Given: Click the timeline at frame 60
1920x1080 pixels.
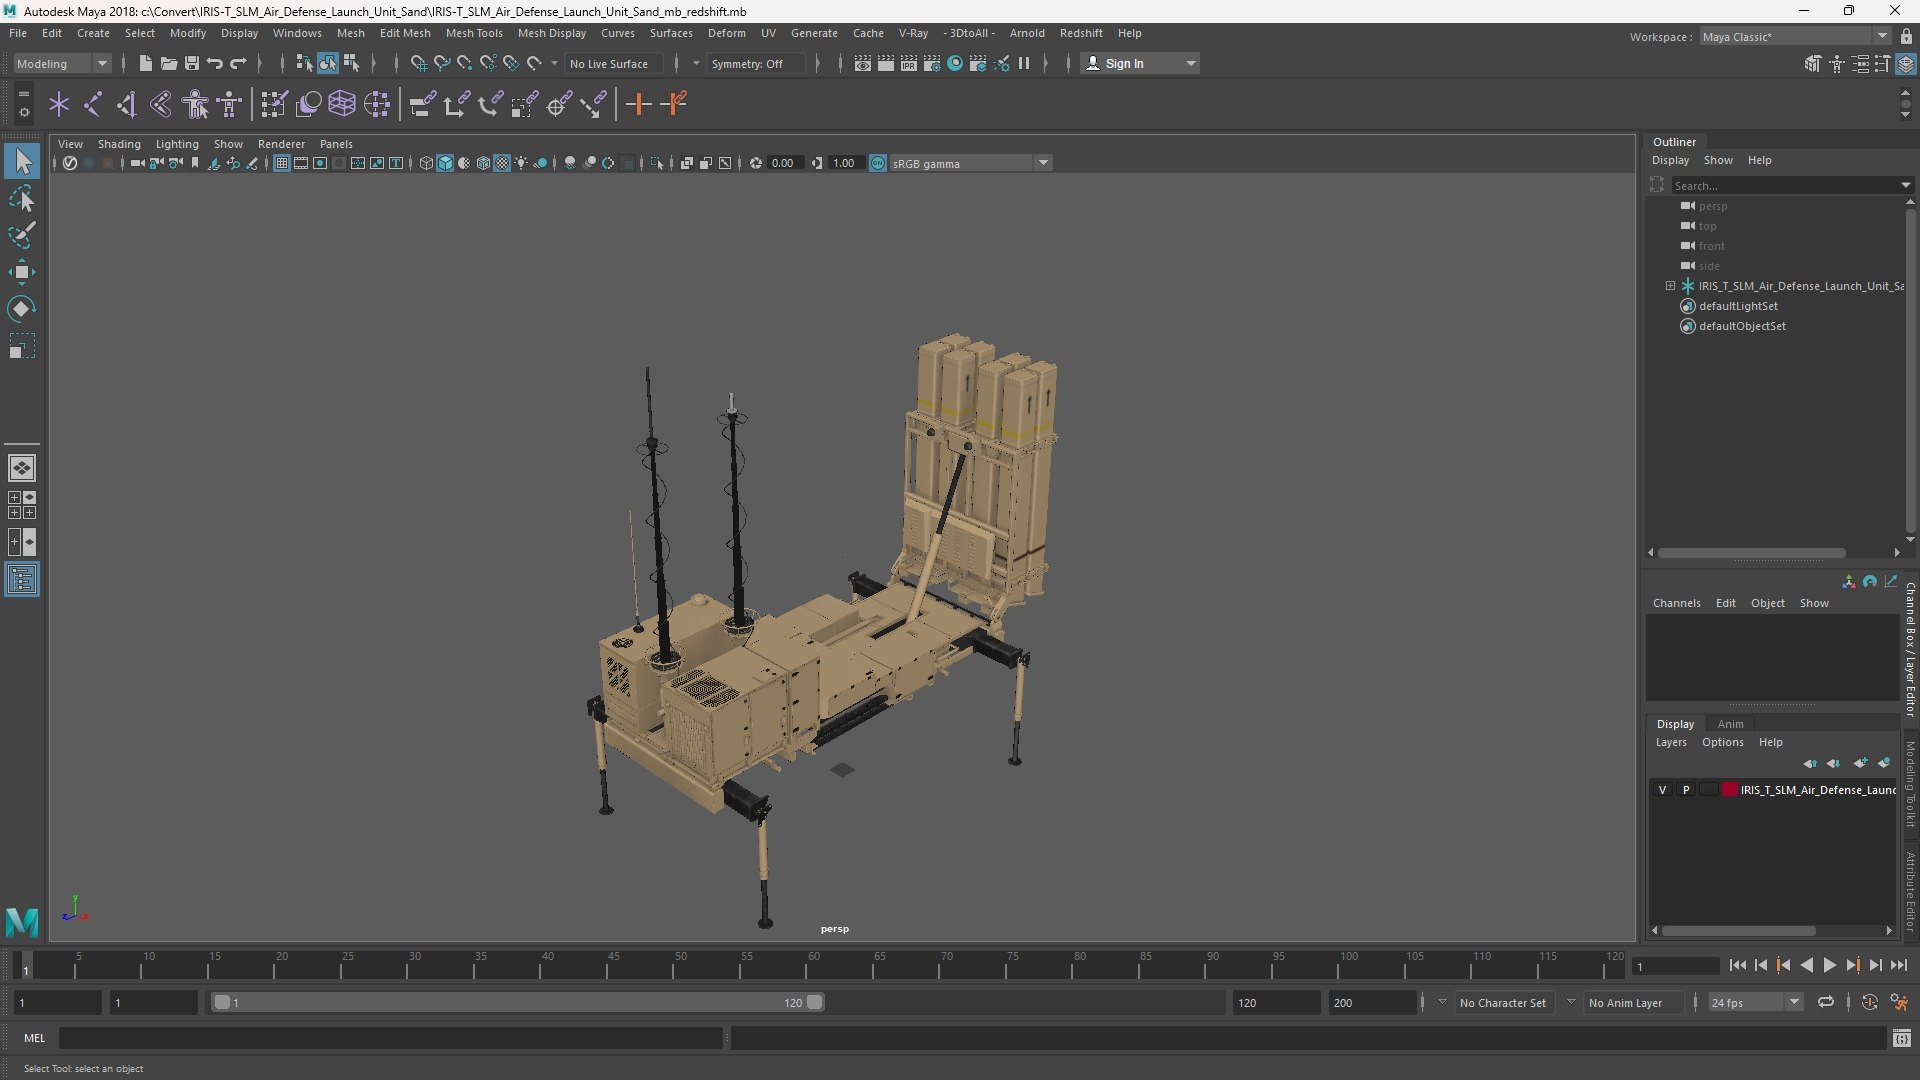Looking at the screenshot, I should pos(813,965).
